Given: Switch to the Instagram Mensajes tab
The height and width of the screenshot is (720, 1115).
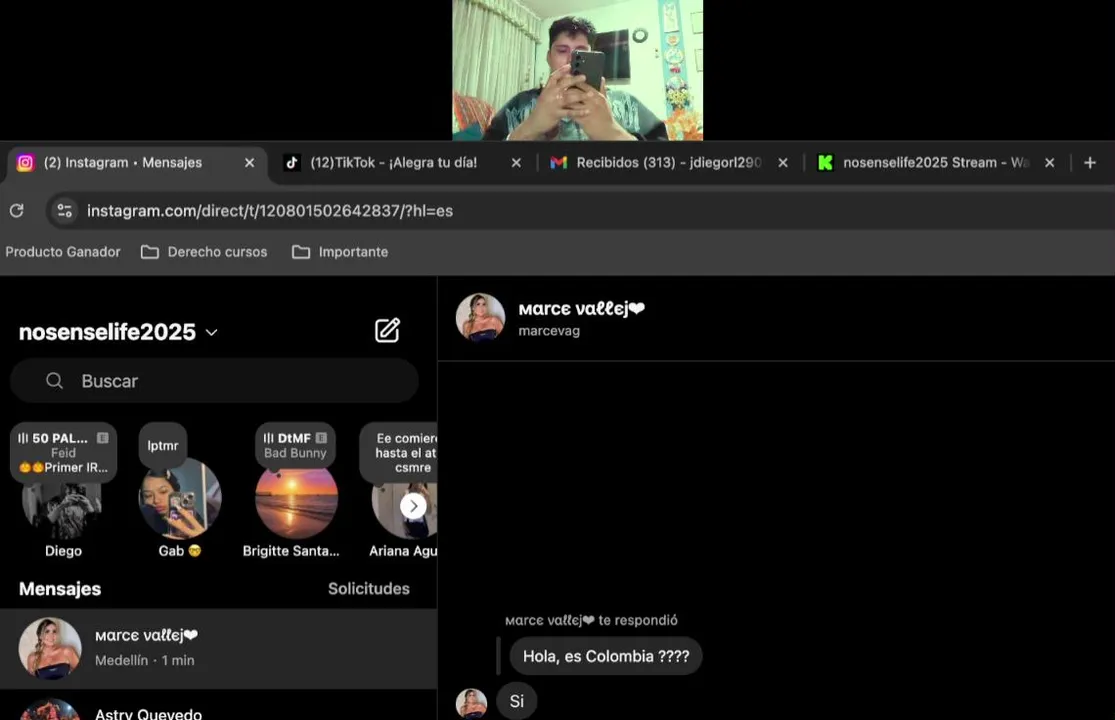Looking at the screenshot, I should tap(135, 163).
